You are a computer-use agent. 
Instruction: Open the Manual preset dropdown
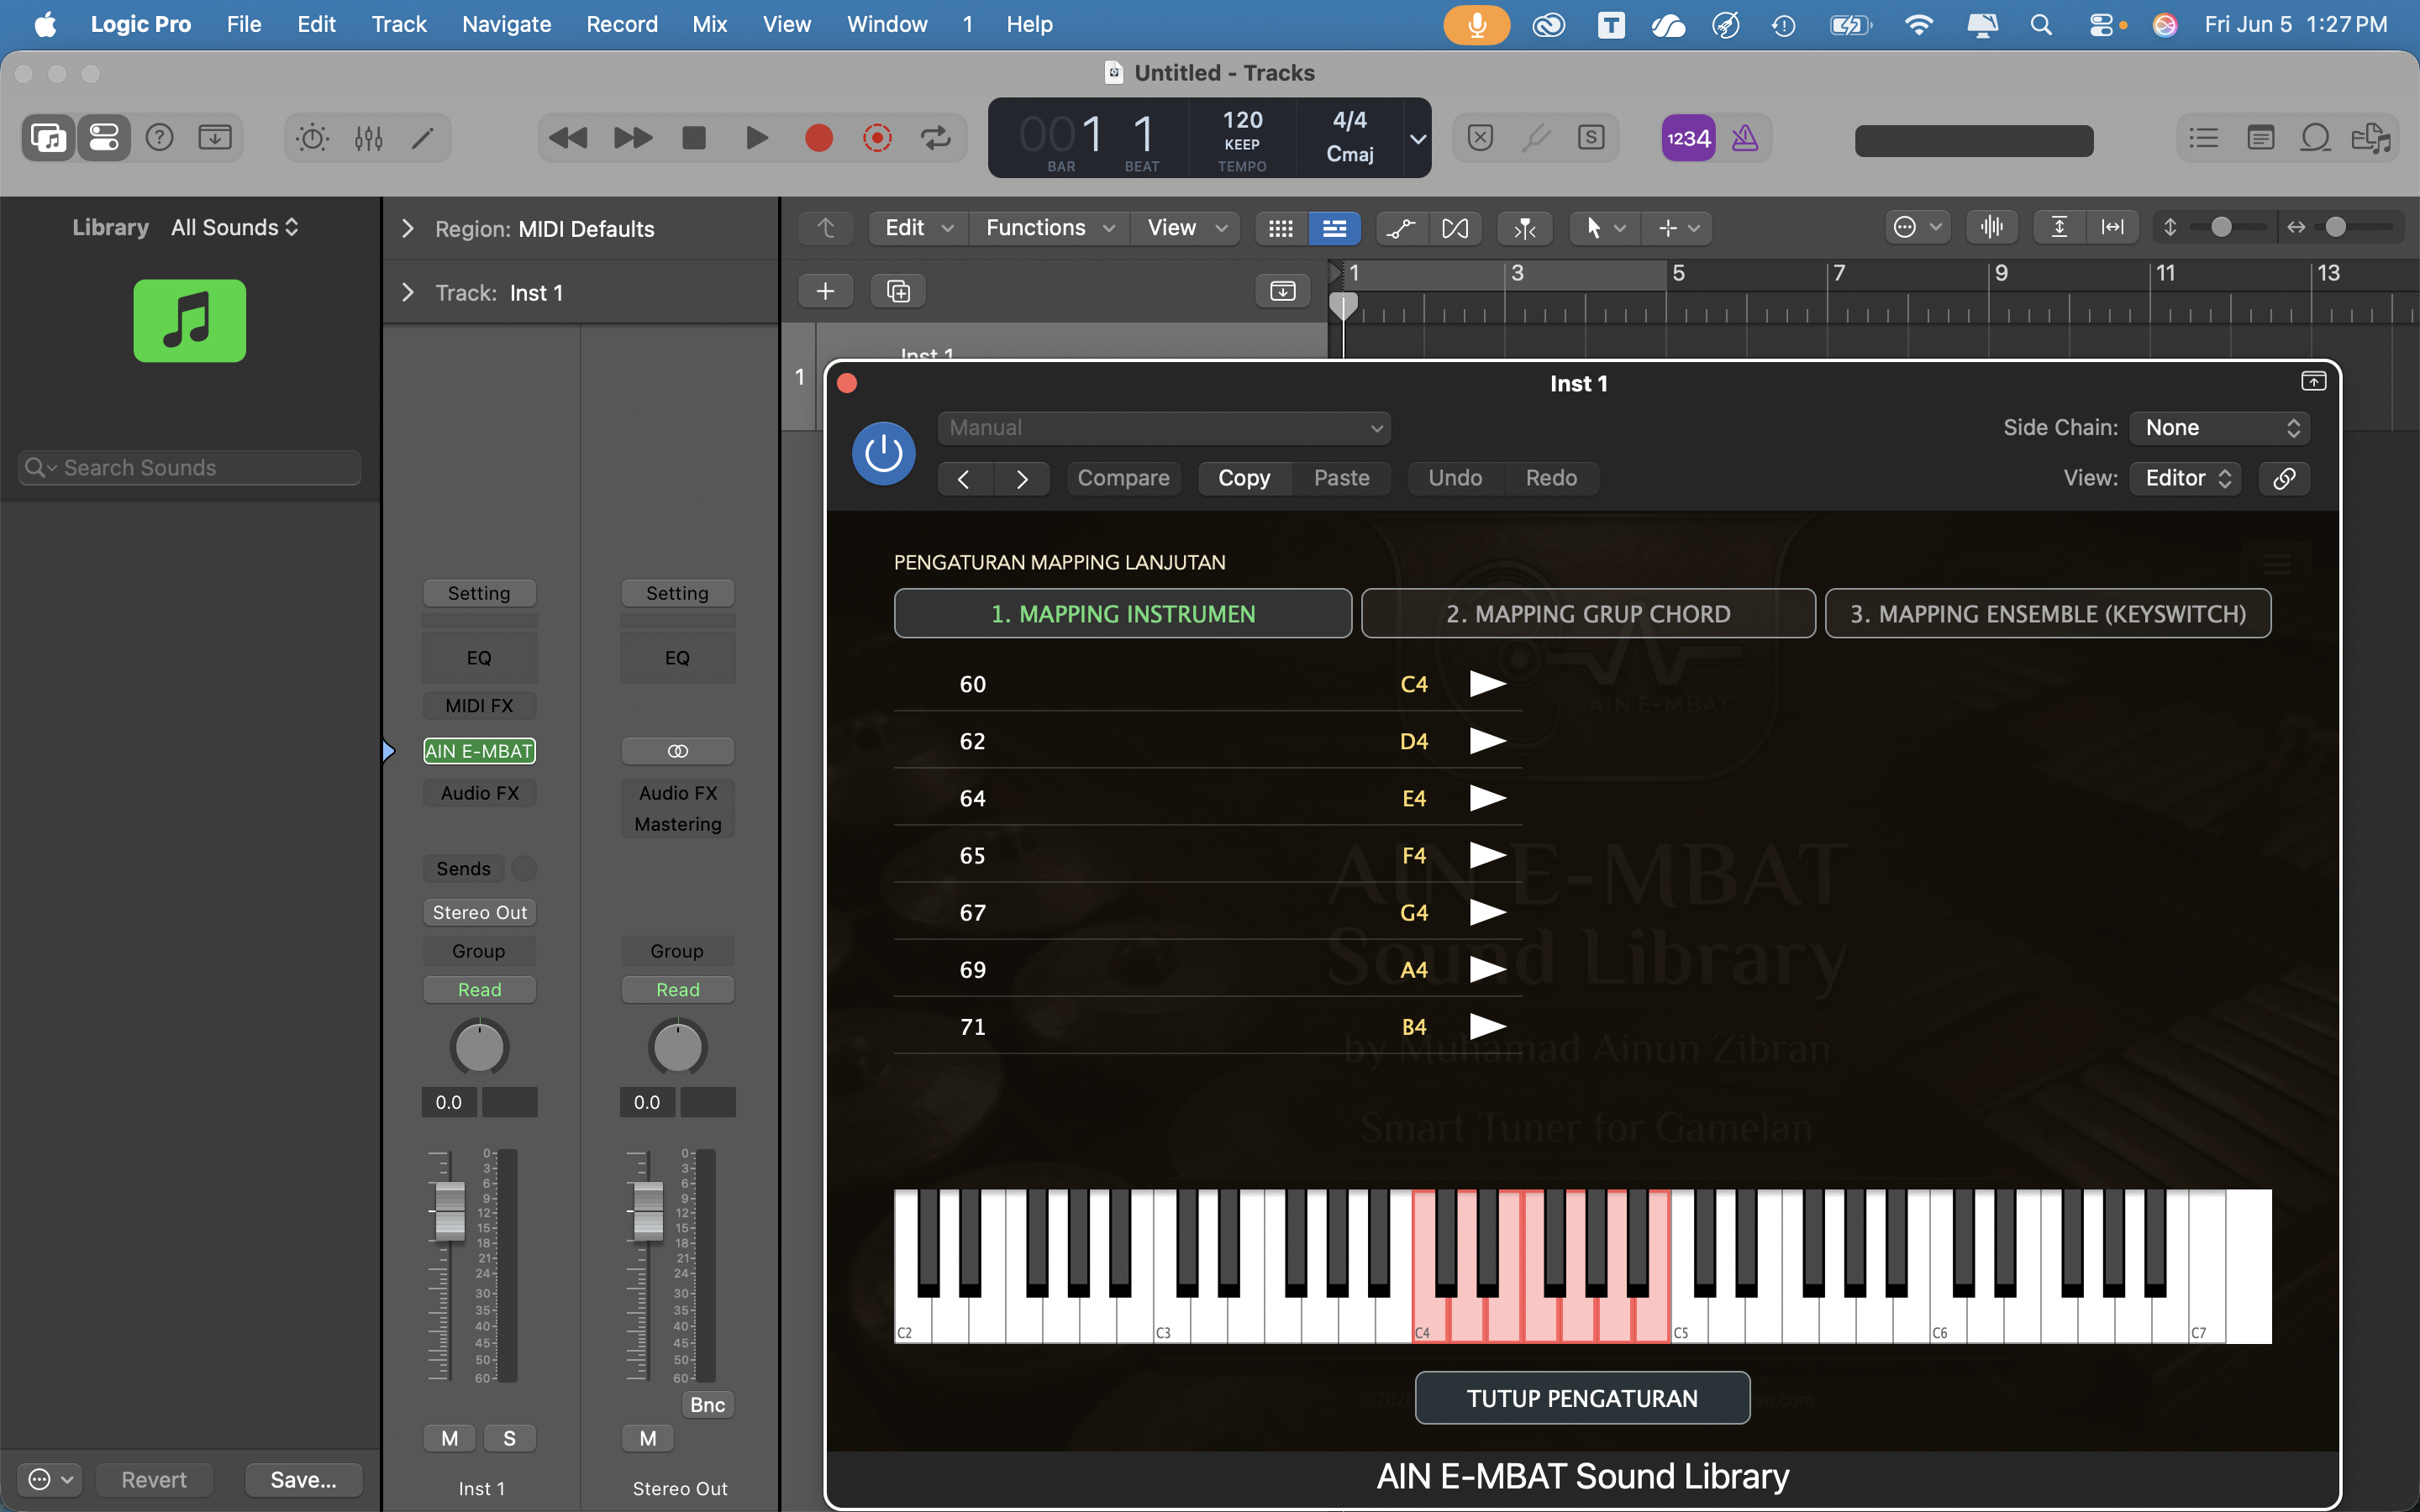point(1164,428)
